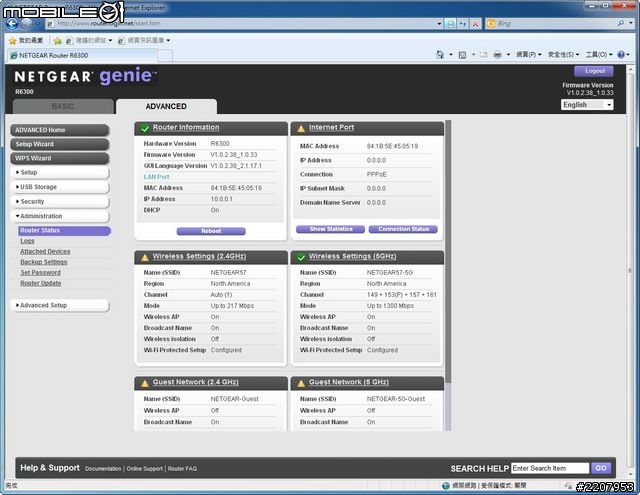Open the dropdown arrow next to printer icon
640x495 pixels.
coord(508,55)
